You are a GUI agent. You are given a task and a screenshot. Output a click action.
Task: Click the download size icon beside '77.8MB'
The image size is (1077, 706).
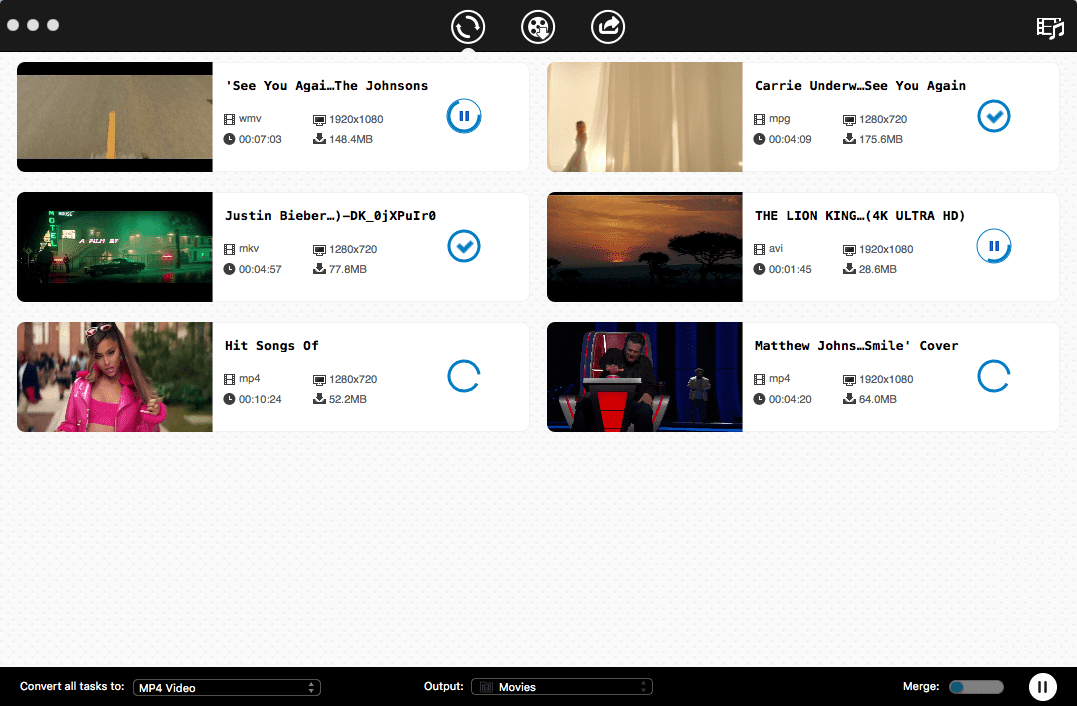pyautogui.click(x=319, y=269)
